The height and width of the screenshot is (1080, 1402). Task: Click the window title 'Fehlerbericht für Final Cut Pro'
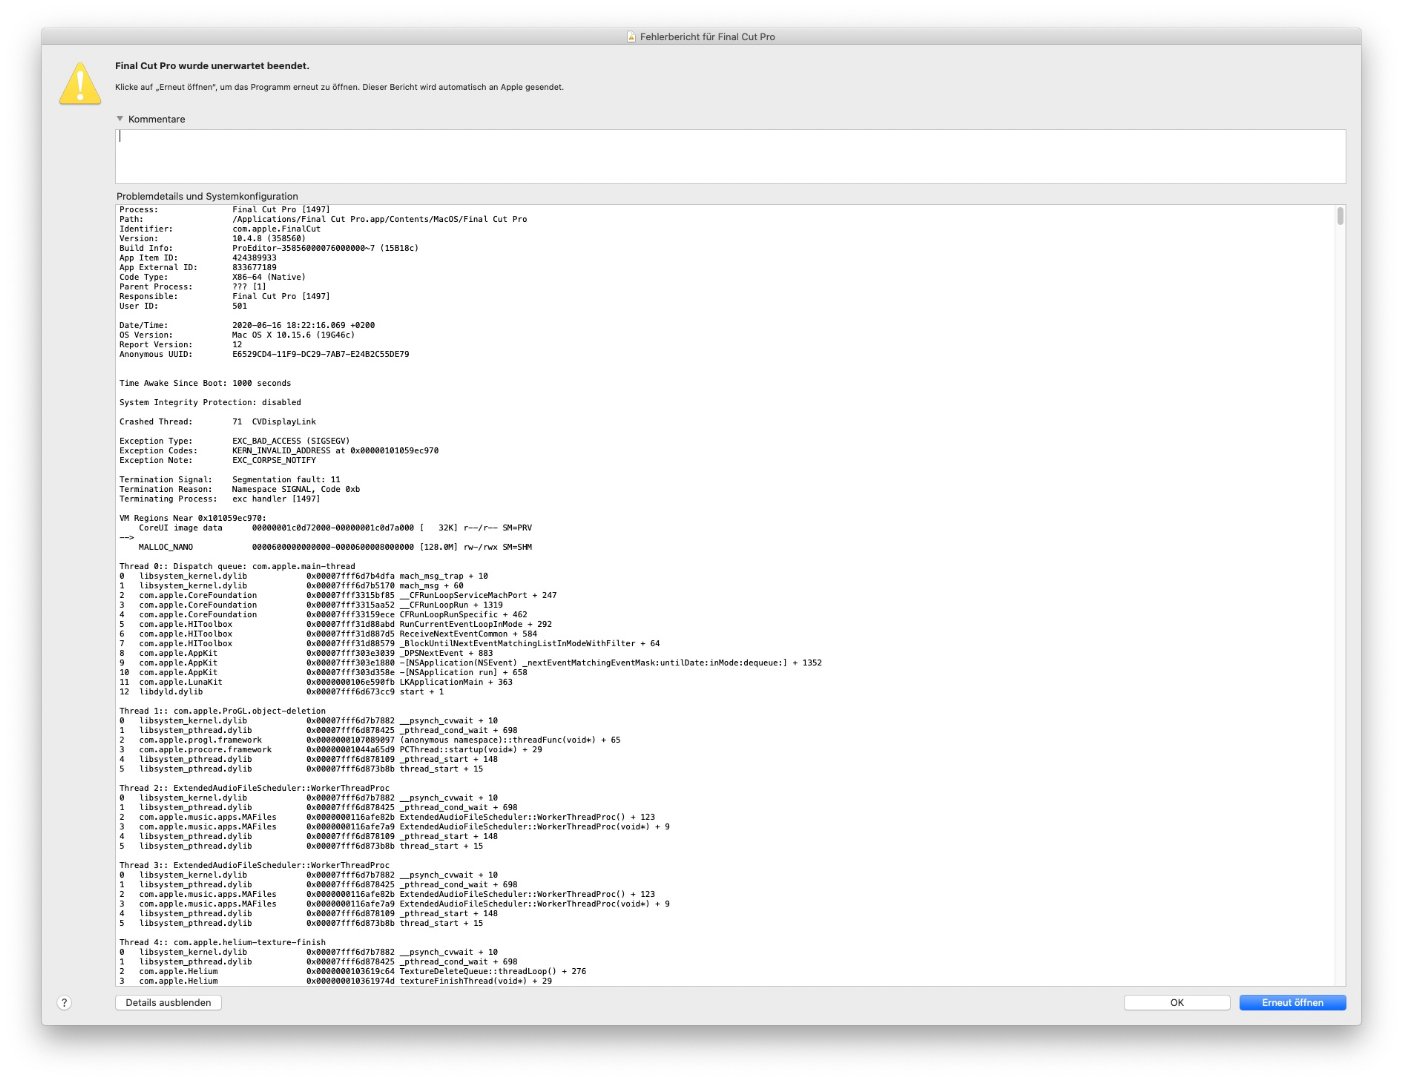[x=707, y=37]
